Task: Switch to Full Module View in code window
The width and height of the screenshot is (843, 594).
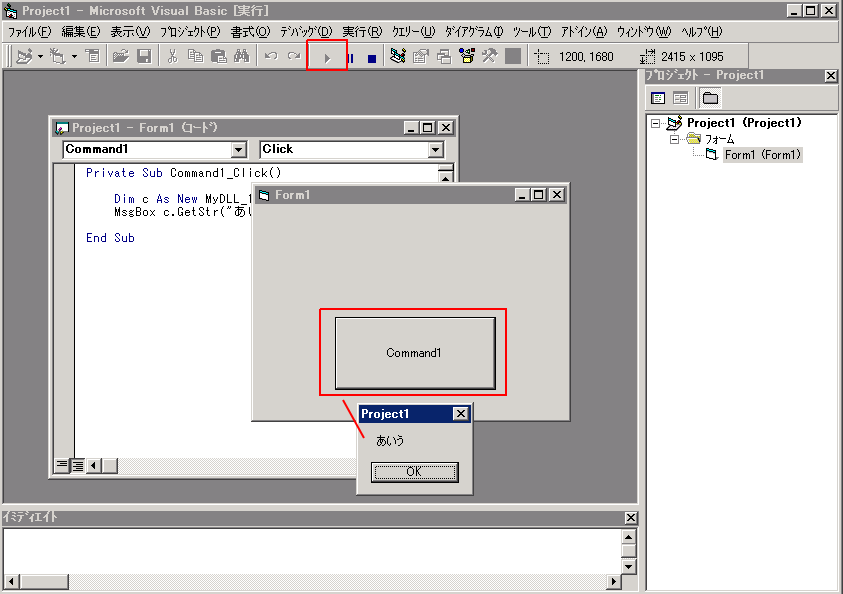Action: [x=76, y=465]
